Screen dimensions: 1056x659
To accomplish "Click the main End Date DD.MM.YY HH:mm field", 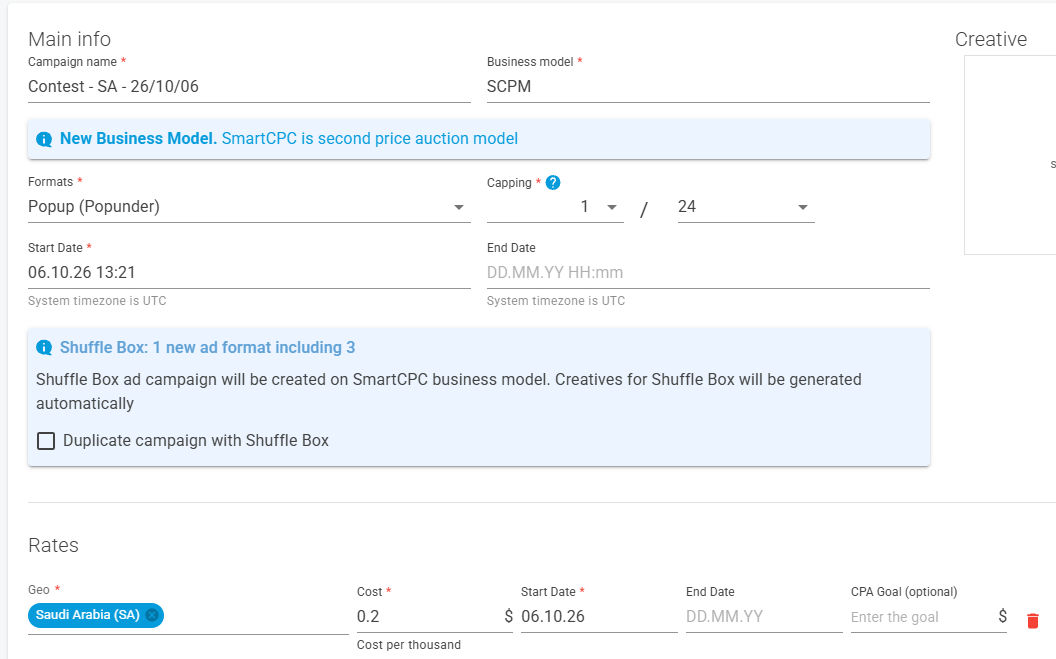I will pyautogui.click(x=708, y=273).
